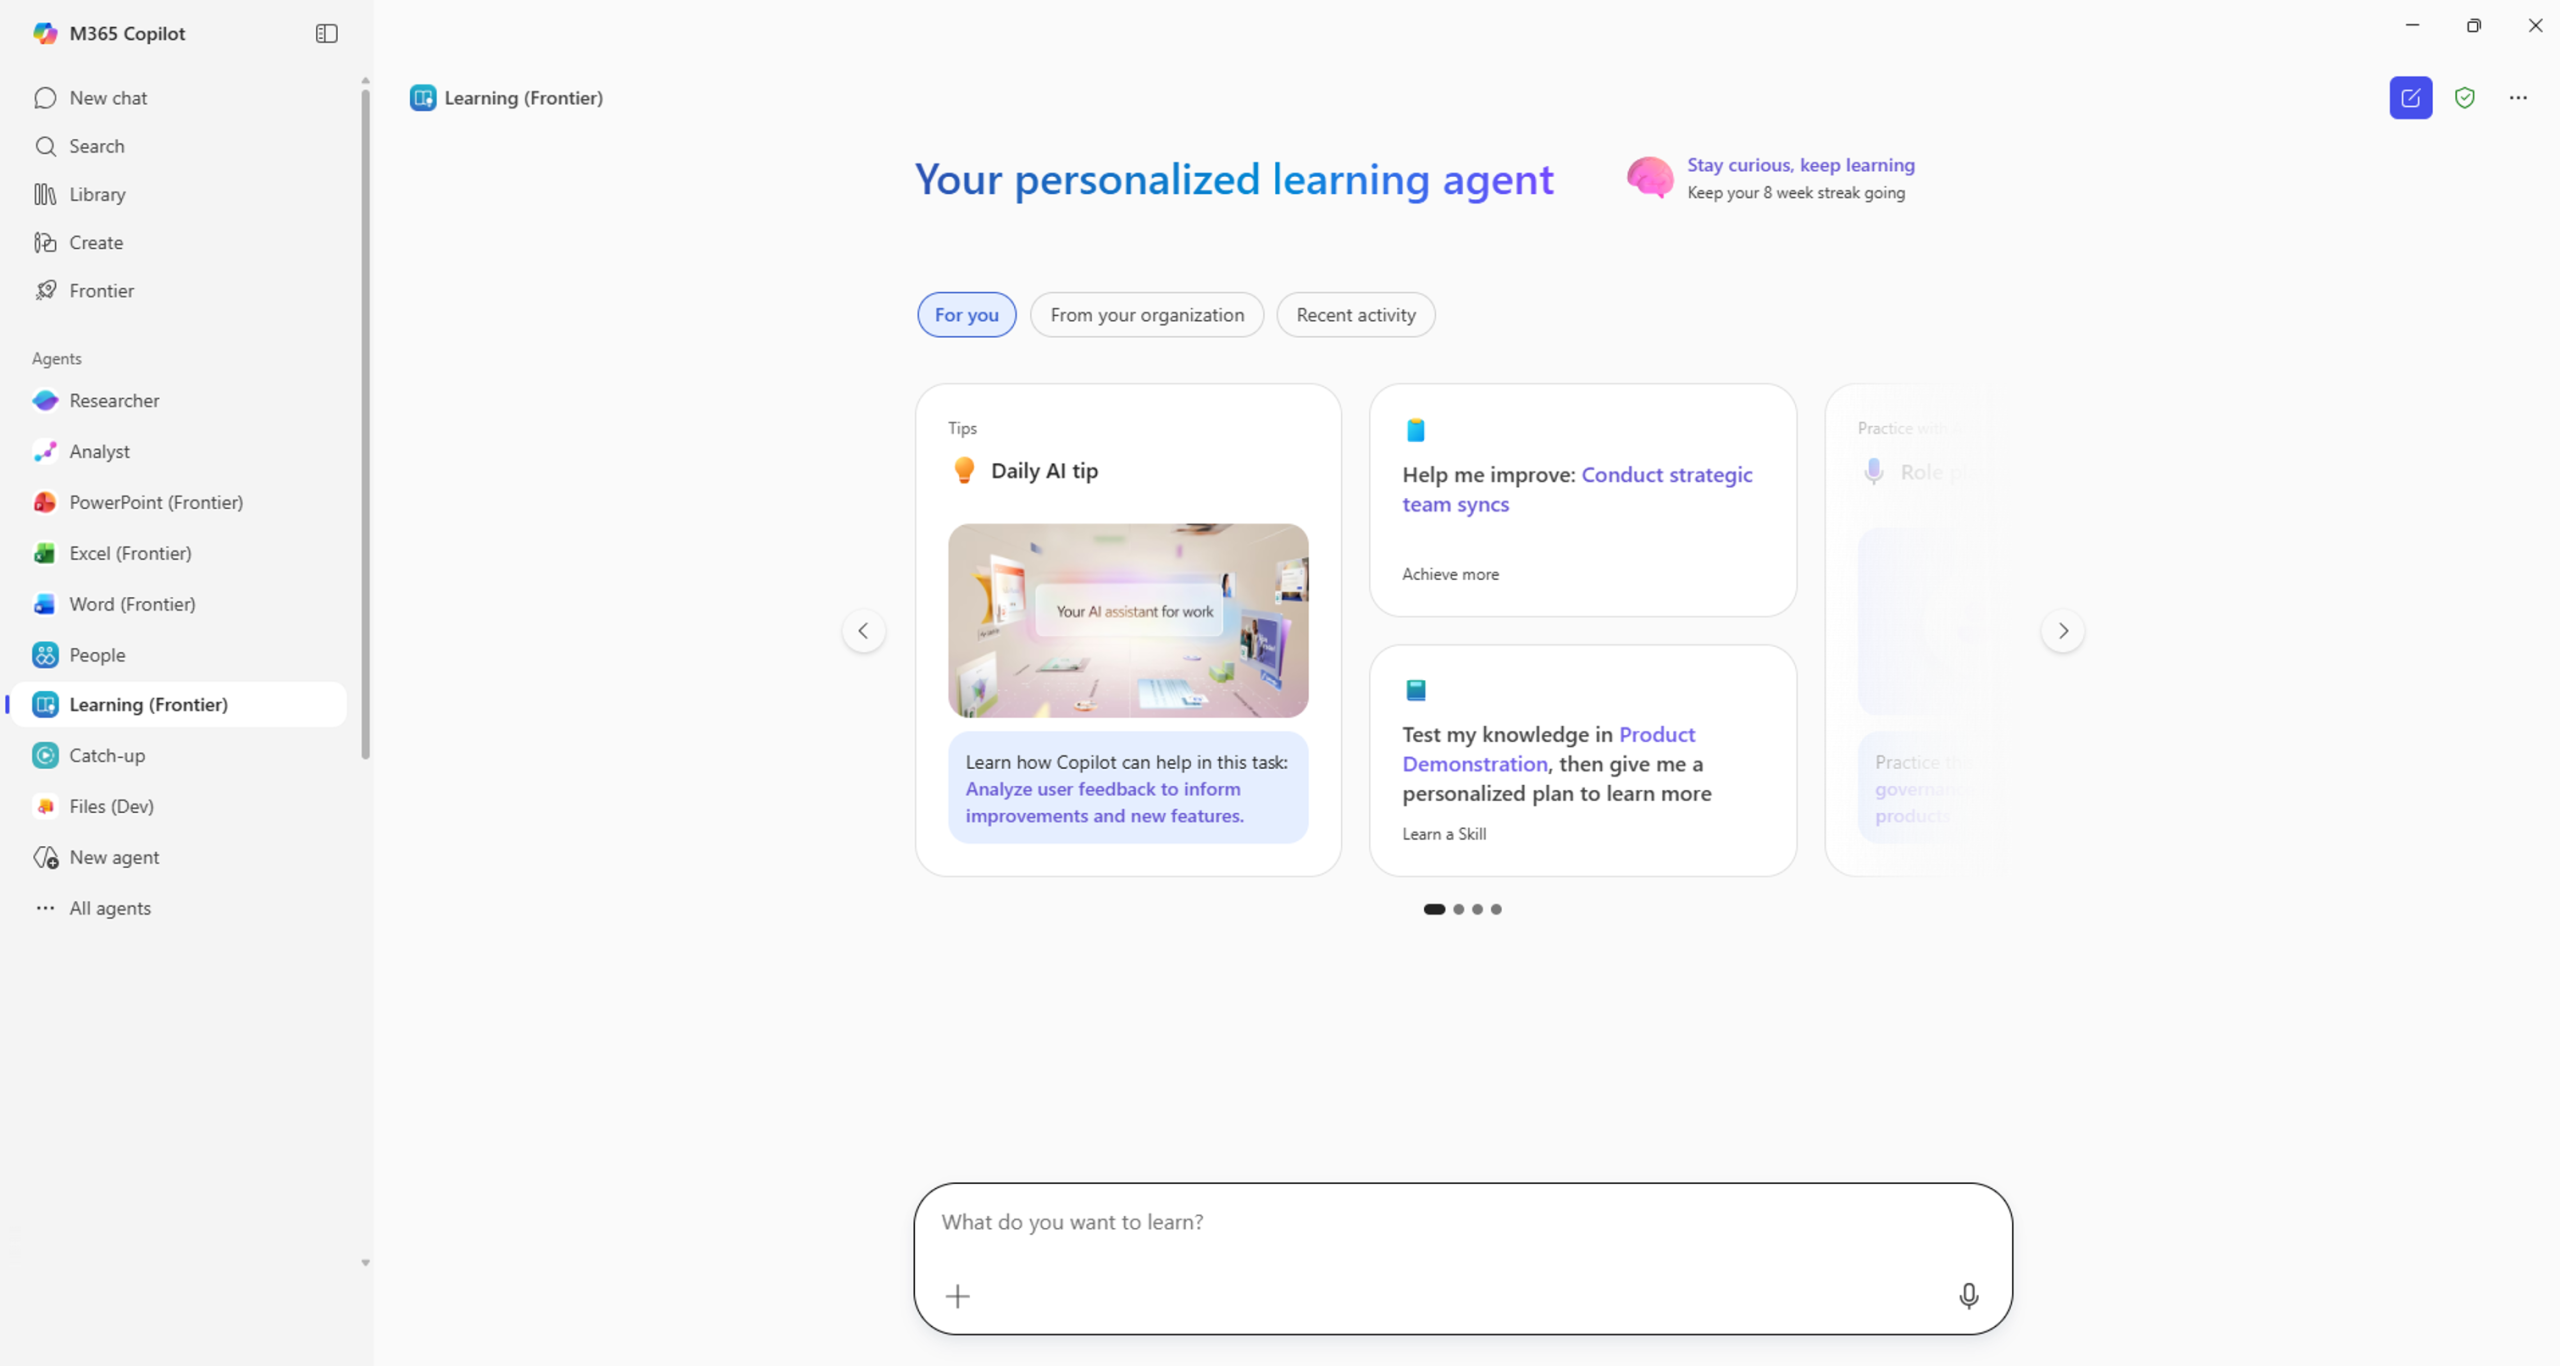Go to next carousel cards
The width and height of the screenshot is (2560, 1366).
[2062, 631]
